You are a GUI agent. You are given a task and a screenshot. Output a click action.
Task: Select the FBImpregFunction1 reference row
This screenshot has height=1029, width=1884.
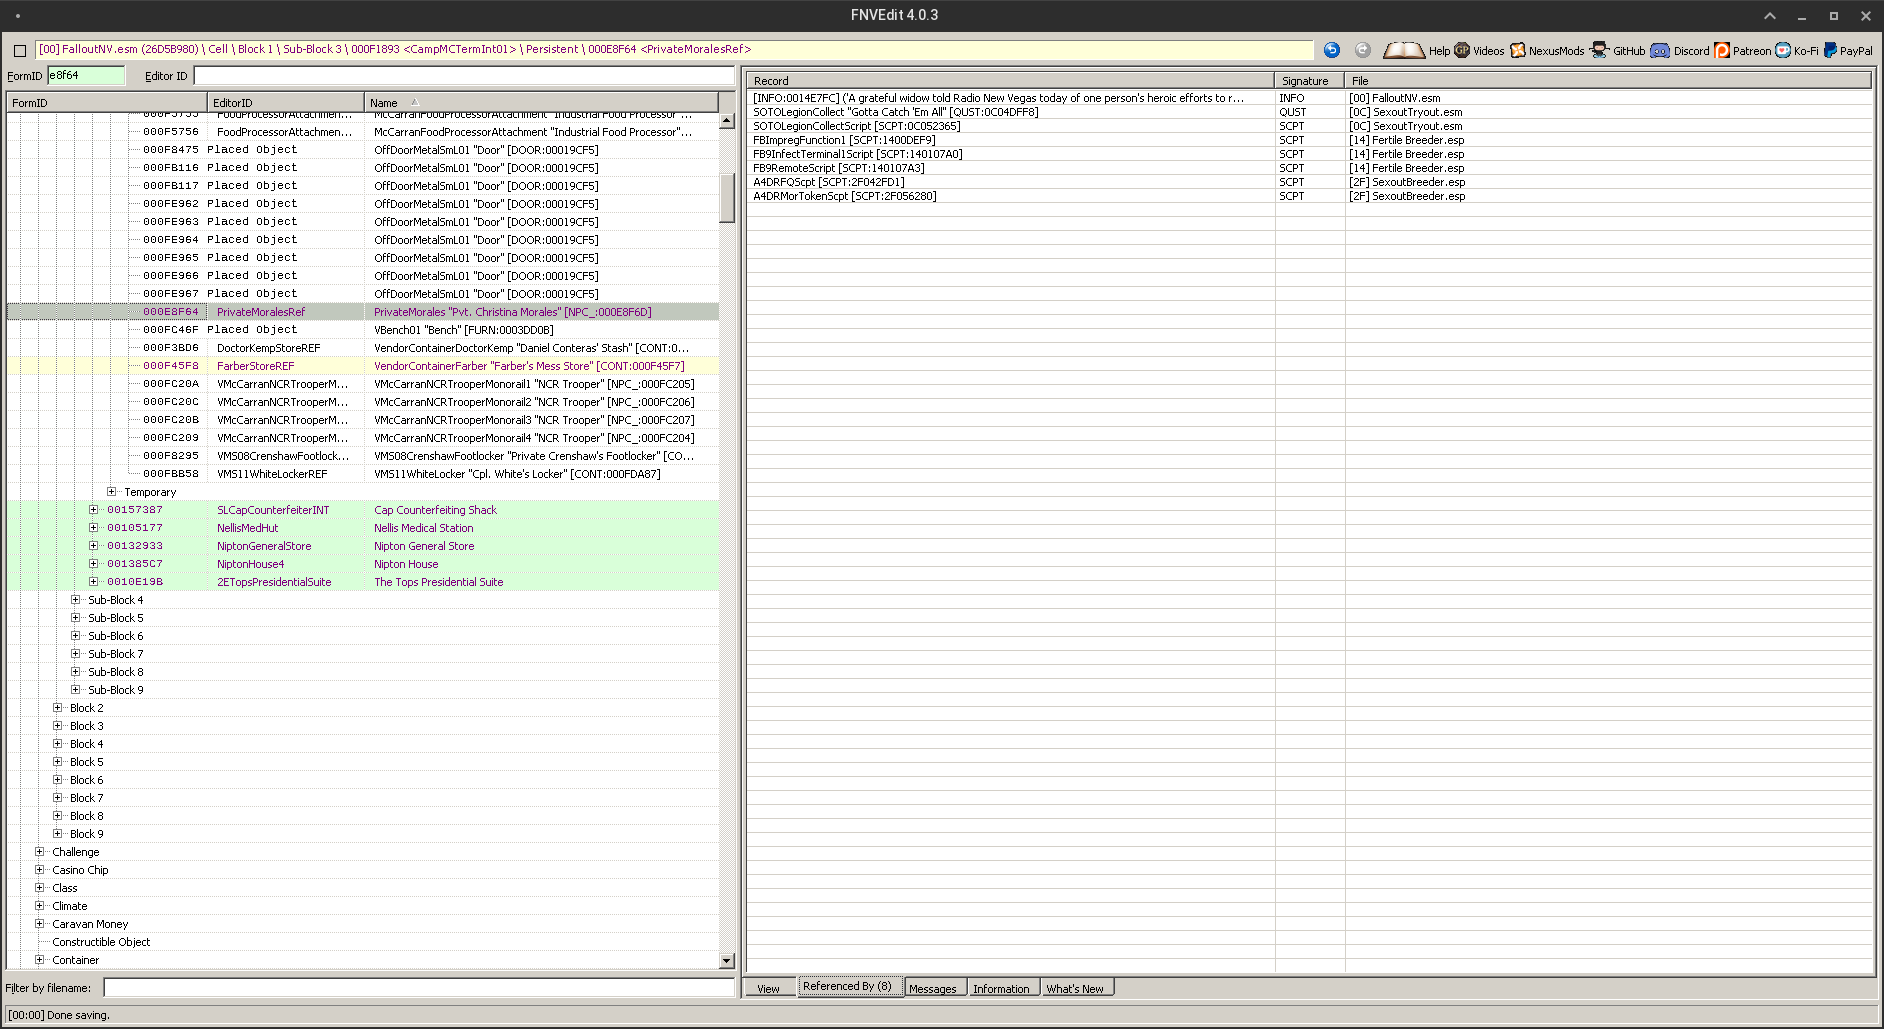click(1310, 140)
